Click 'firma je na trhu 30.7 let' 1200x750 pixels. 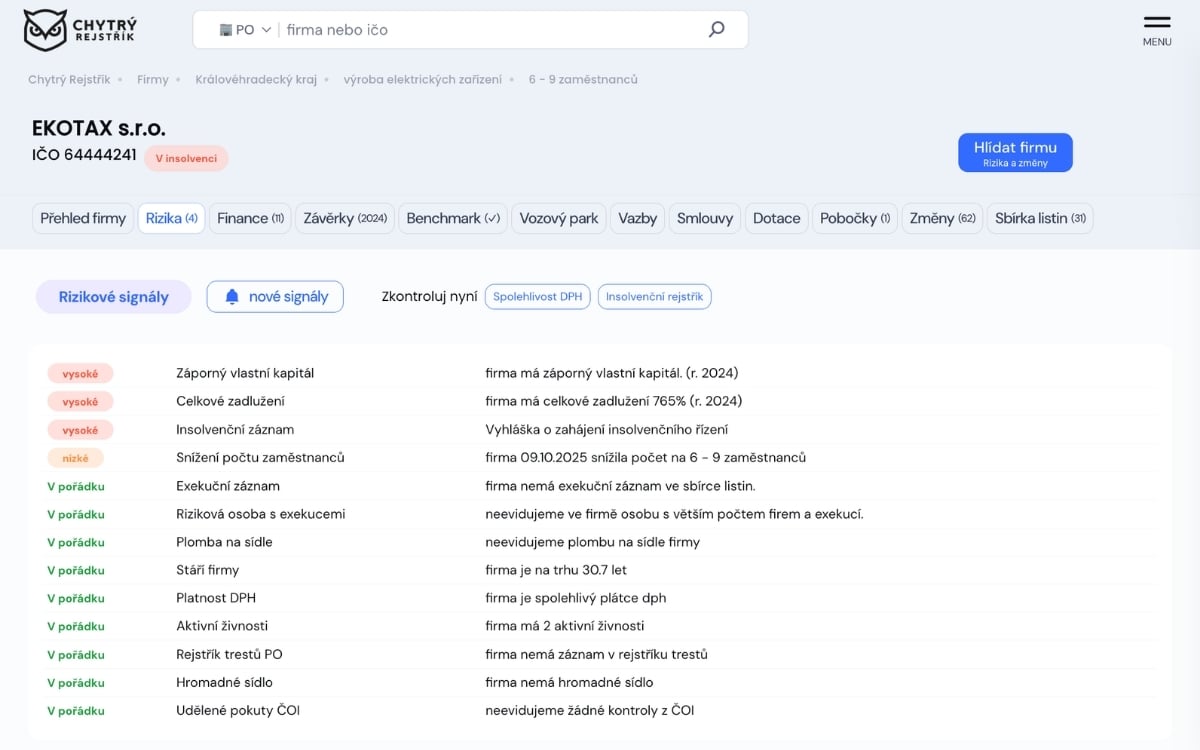(x=556, y=570)
